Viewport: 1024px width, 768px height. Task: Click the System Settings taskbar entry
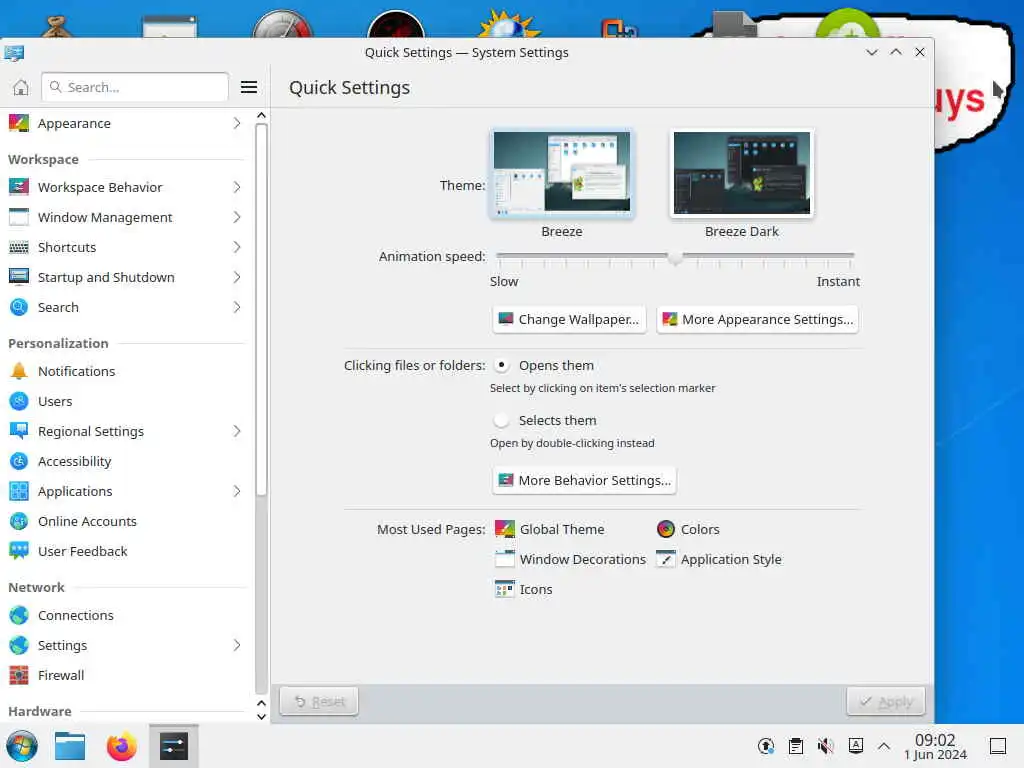(174, 746)
